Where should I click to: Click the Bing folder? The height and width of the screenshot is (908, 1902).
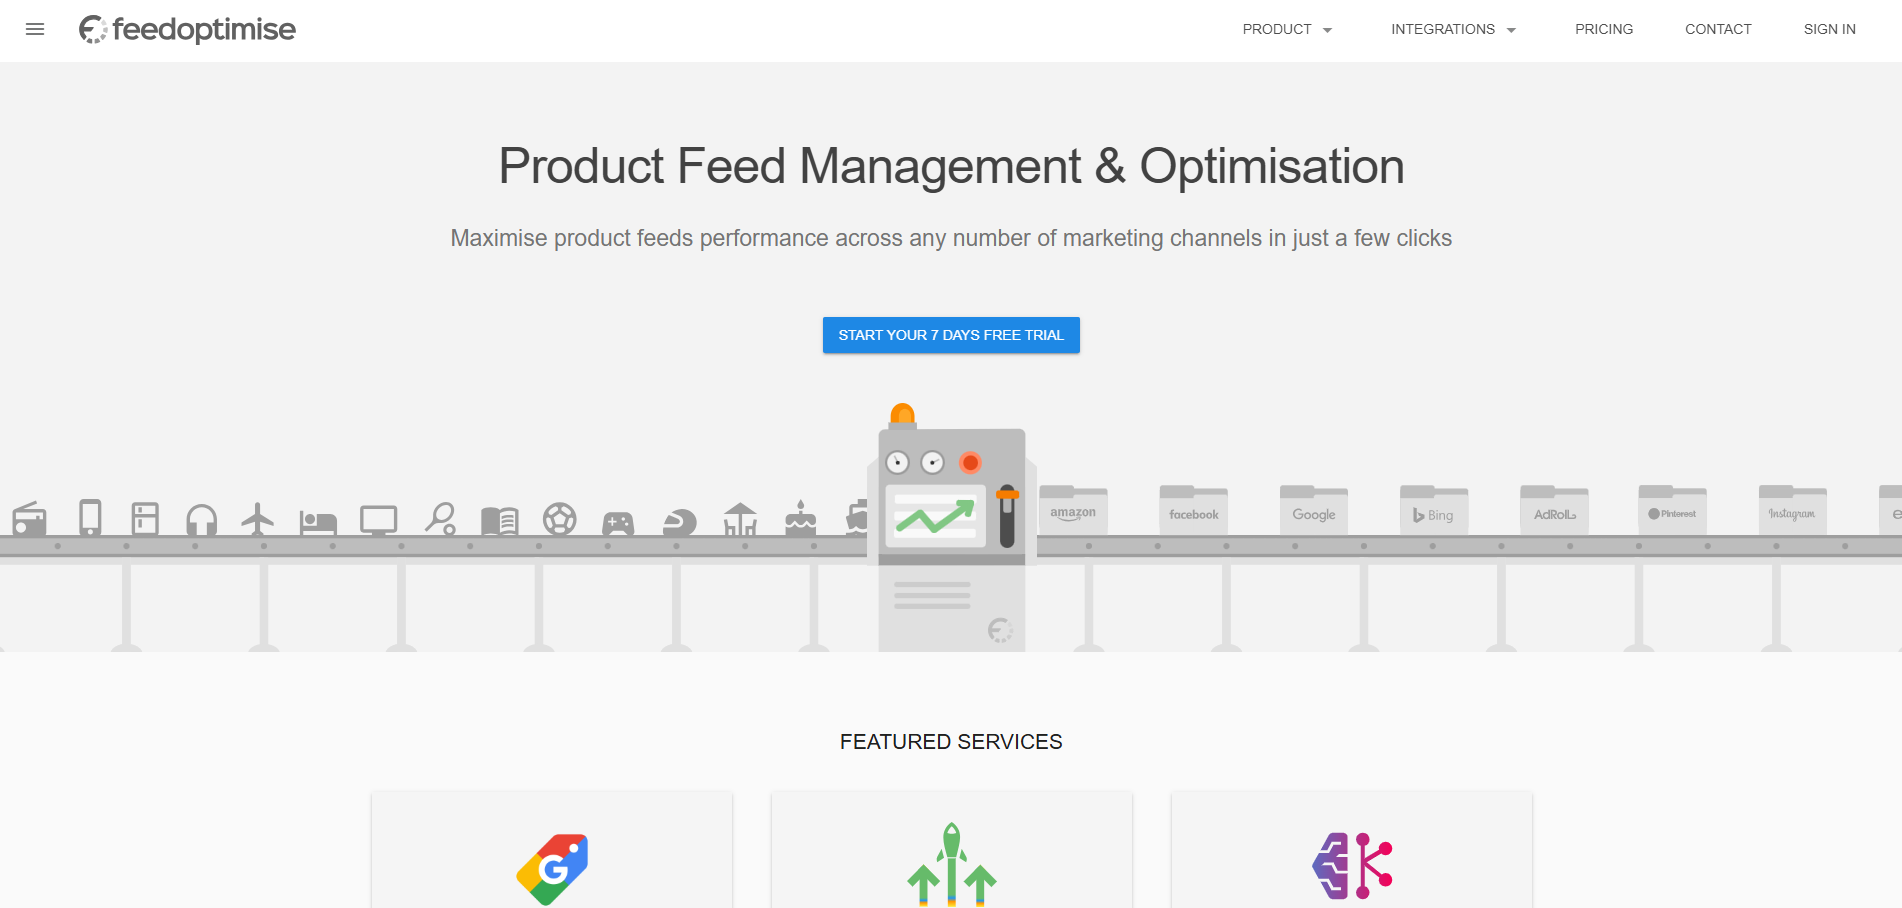1434,510
